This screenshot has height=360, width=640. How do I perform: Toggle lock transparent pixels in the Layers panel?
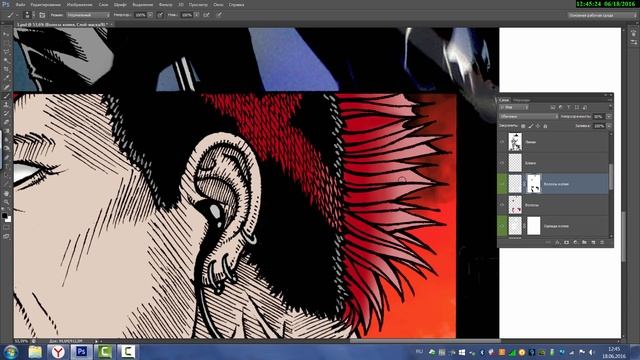(523, 126)
